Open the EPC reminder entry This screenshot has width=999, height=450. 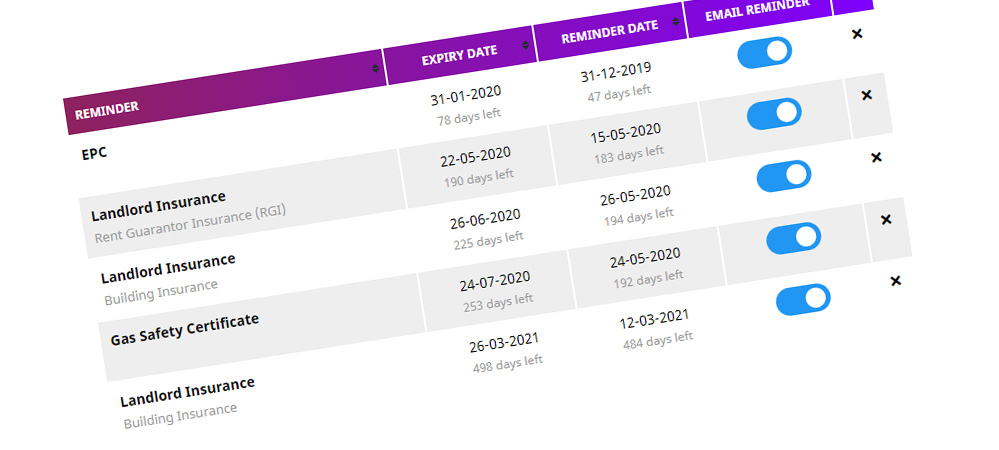point(94,153)
